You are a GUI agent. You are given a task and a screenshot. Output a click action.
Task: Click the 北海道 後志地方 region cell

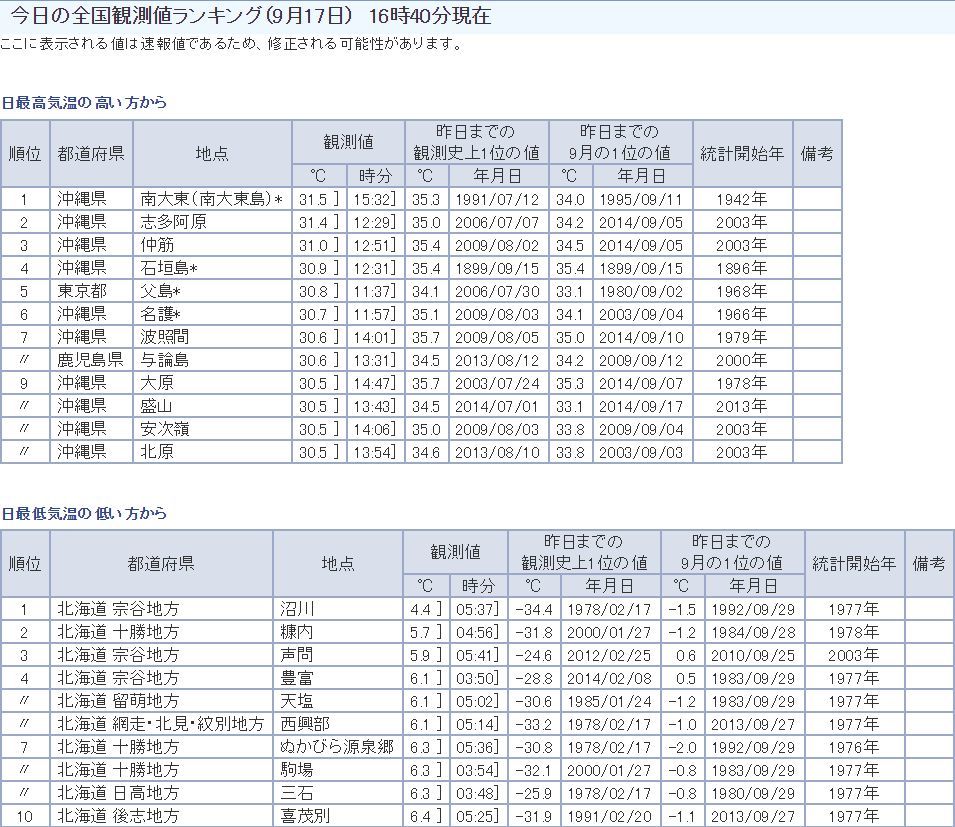(118, 816)
